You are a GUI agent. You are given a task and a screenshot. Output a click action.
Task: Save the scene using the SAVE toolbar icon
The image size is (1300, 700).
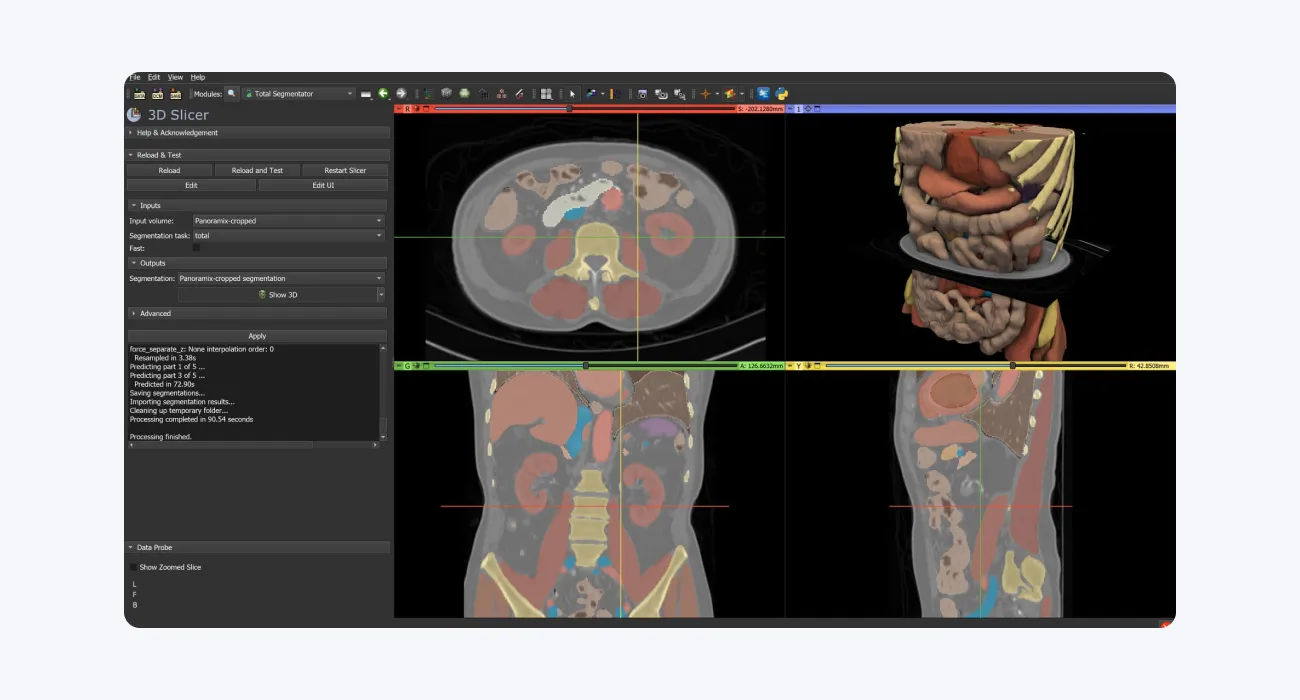click(177, 93)
